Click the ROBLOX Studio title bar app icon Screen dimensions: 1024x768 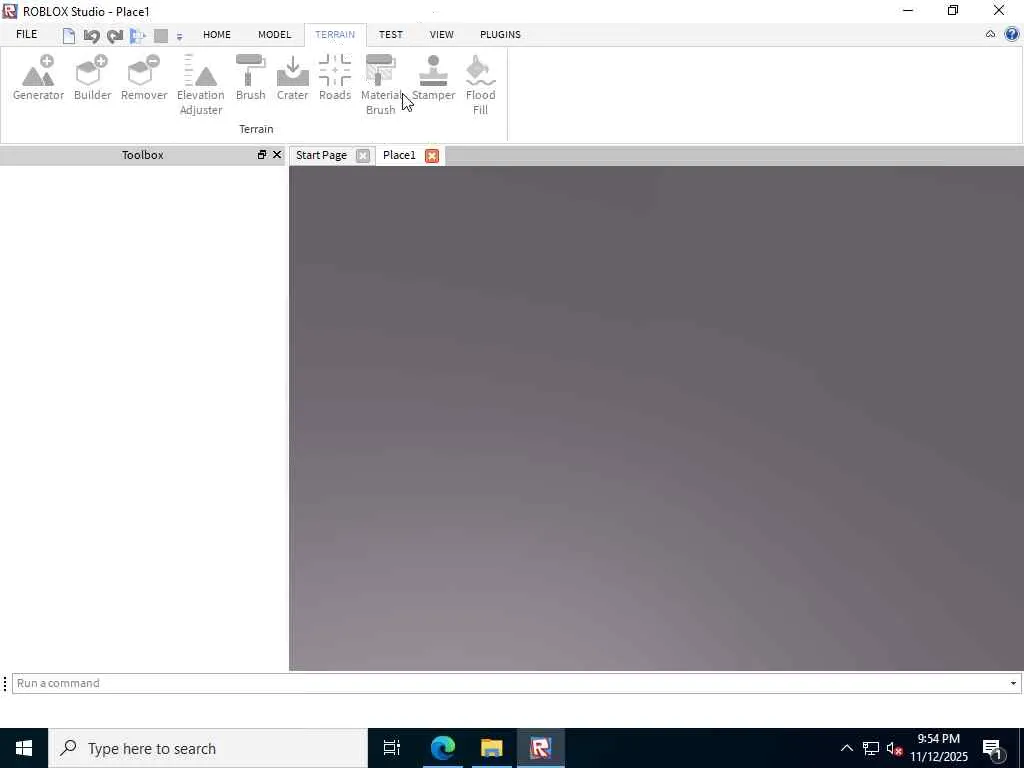pos(10,11)
